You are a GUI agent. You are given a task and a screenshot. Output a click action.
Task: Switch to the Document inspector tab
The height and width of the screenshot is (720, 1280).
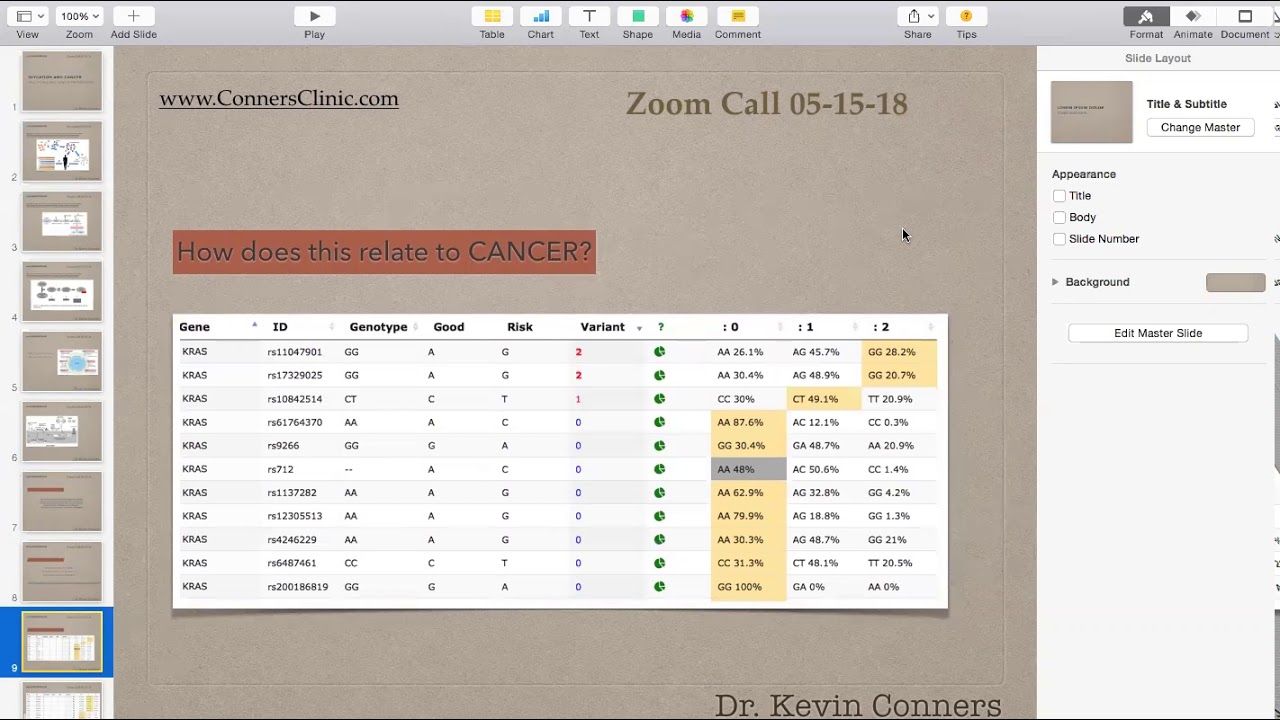[1245, 16]
